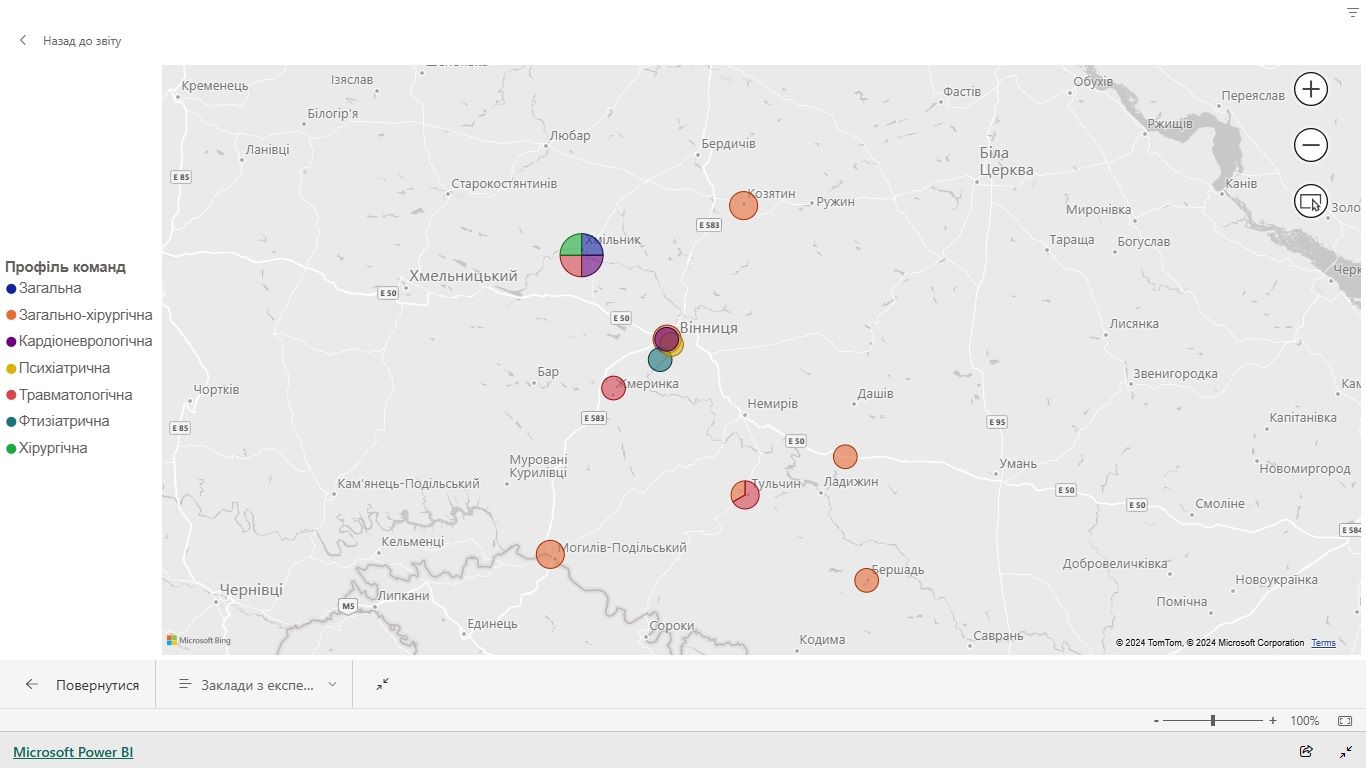Zoom out the map with minus button
Screen dimensions: 1366x768
pos(1310,145)
